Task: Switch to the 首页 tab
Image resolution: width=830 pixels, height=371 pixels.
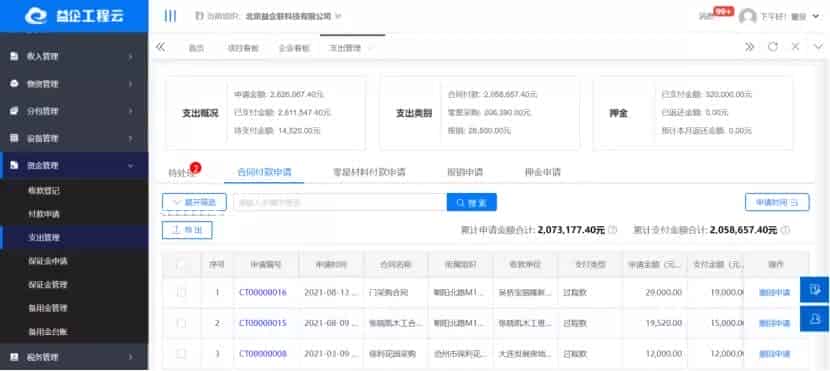Action: click(196, 48)
